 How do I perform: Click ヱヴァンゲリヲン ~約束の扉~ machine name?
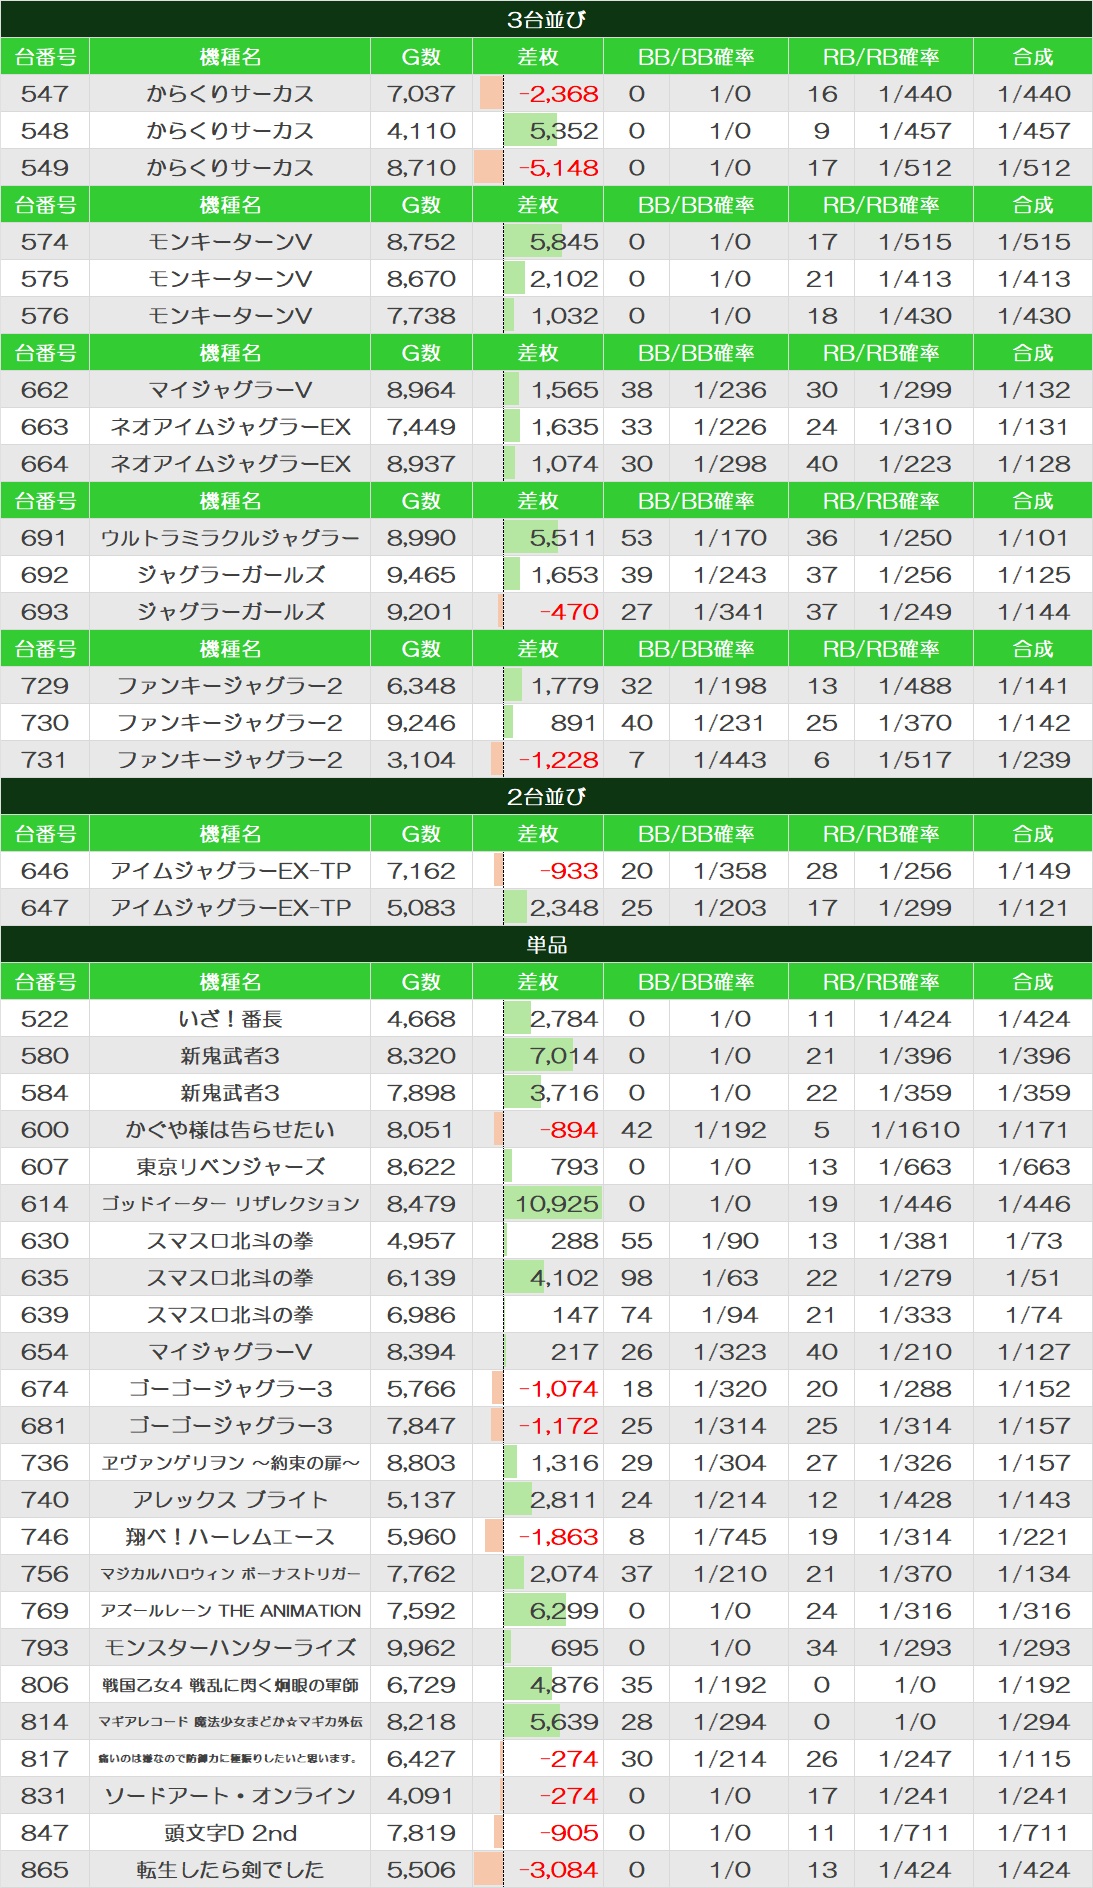tap(230, 1463)
